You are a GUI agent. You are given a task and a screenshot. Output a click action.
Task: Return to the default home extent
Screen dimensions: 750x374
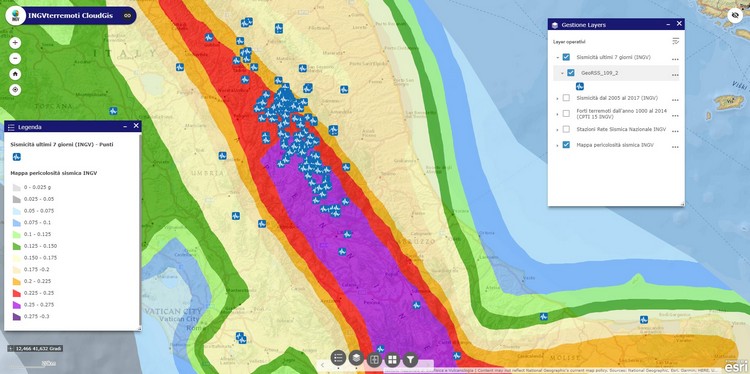pos(15,74)
